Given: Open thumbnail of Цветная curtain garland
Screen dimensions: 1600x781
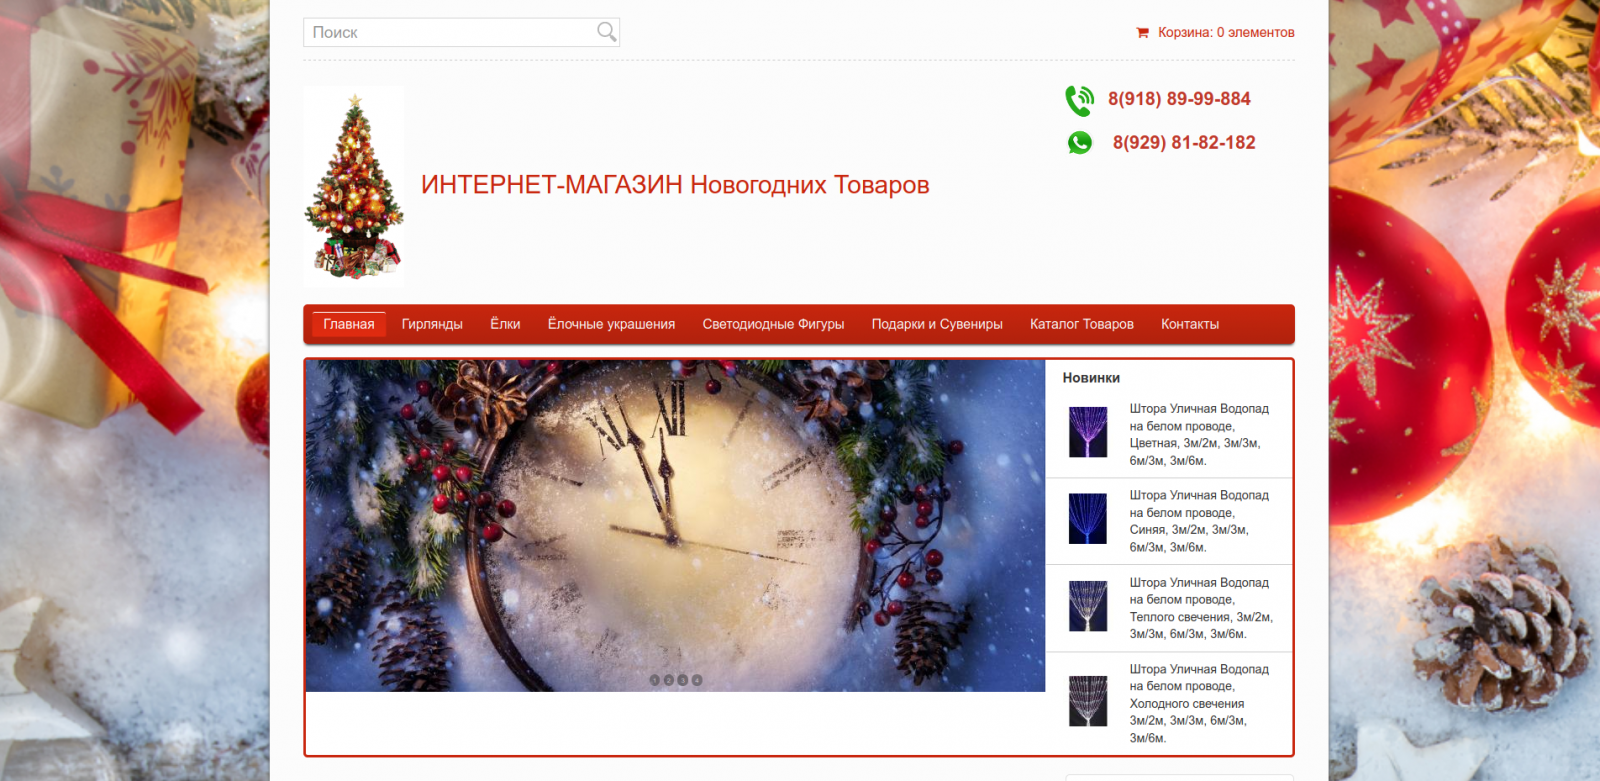Looking at the screenshot, I should click(x=1088, y=432).
